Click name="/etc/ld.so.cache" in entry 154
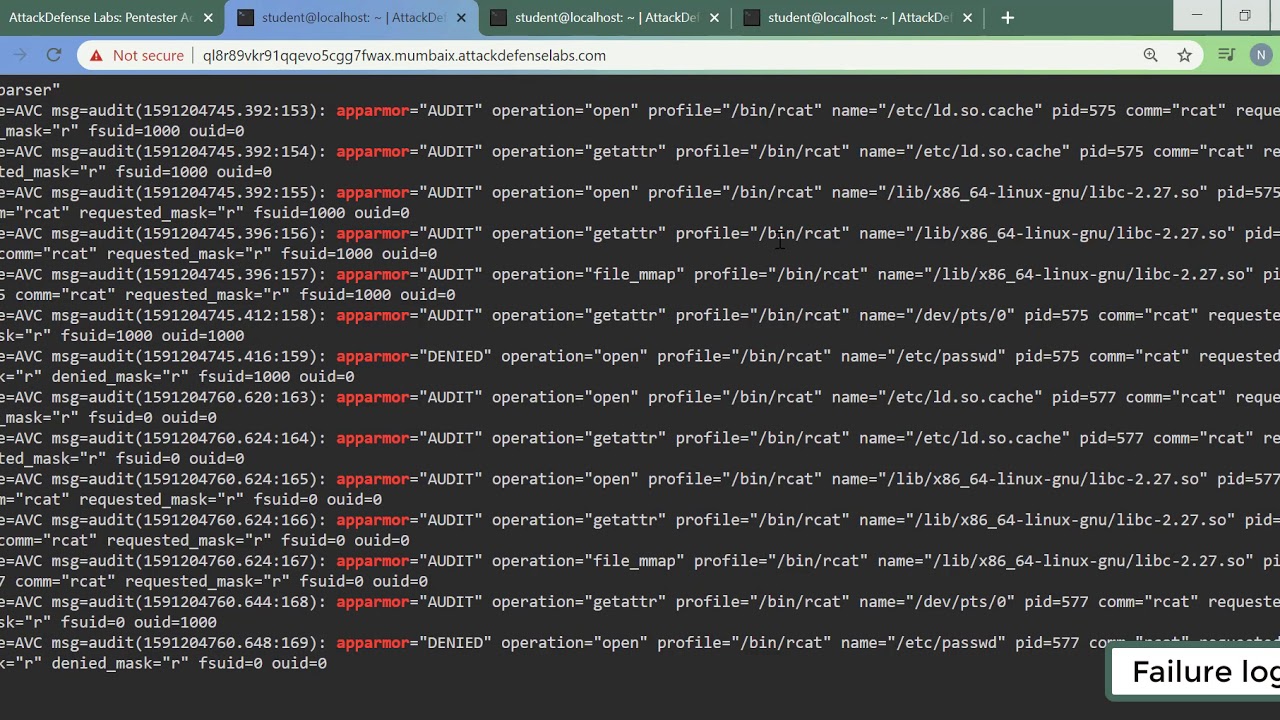 964,152
